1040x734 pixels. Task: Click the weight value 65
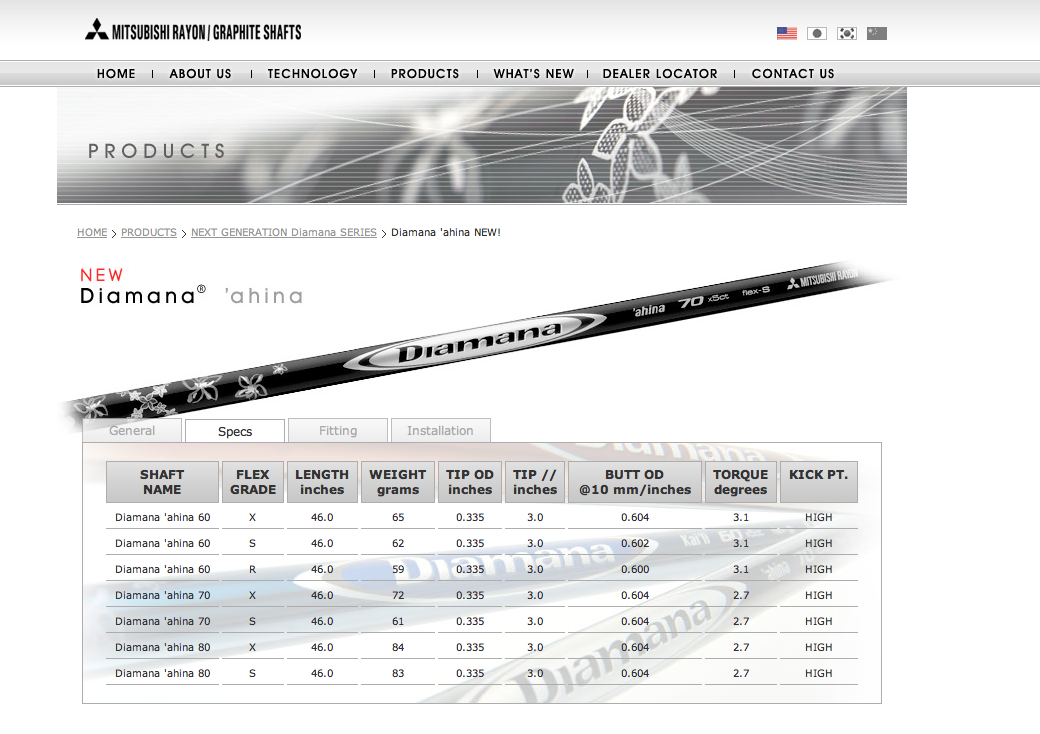(398, 517)
